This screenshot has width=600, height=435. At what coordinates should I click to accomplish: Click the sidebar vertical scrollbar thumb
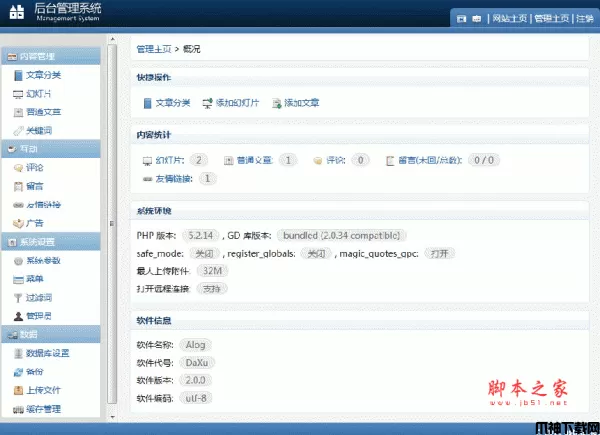[x=112, y=224]
